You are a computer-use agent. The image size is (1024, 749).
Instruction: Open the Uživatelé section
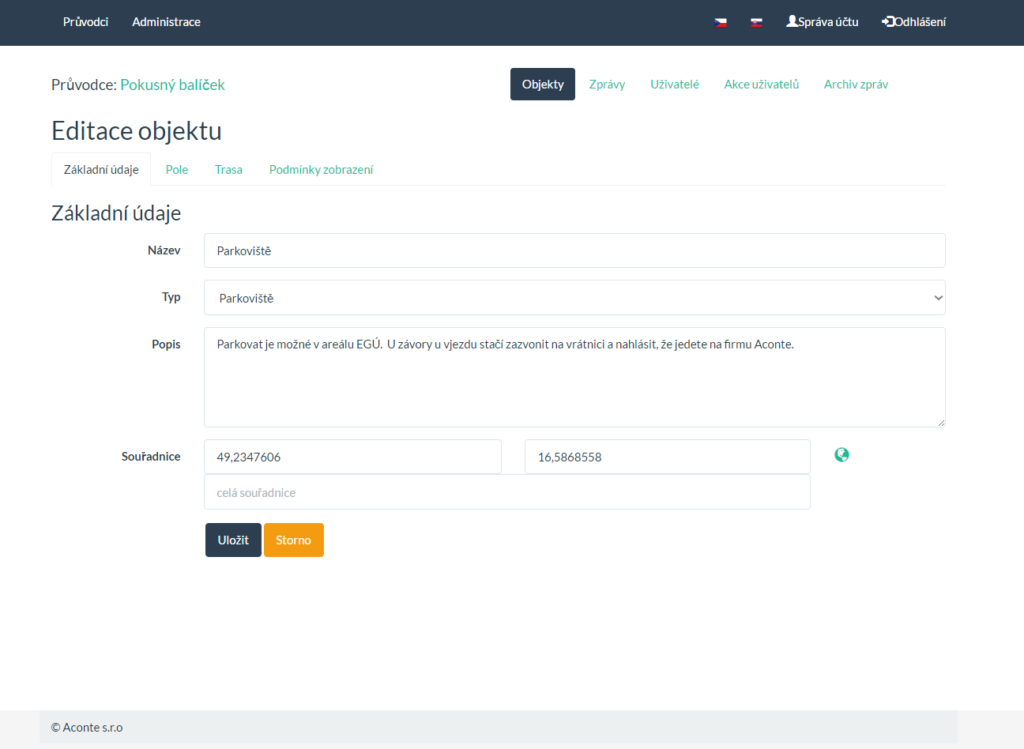[x=674, y=85]
